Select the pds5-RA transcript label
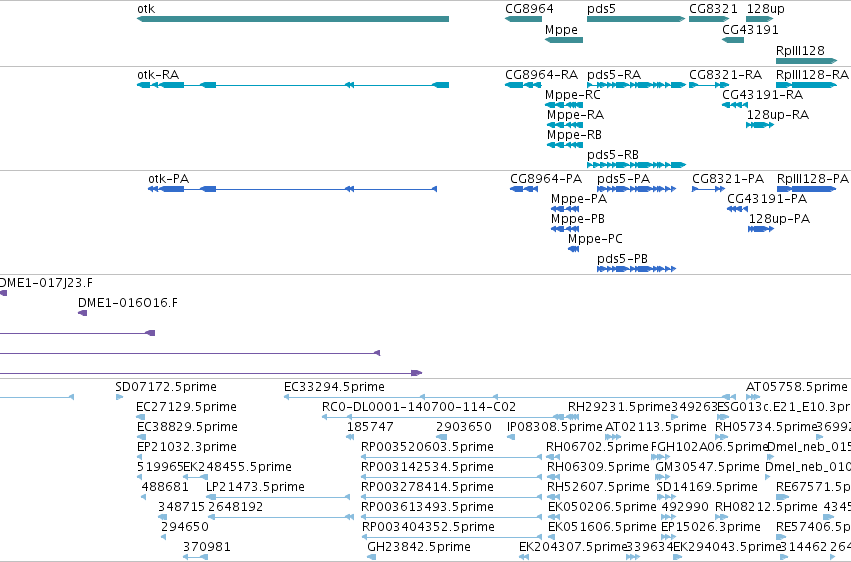Screen dimensions: 851x562 coord(614,74)
